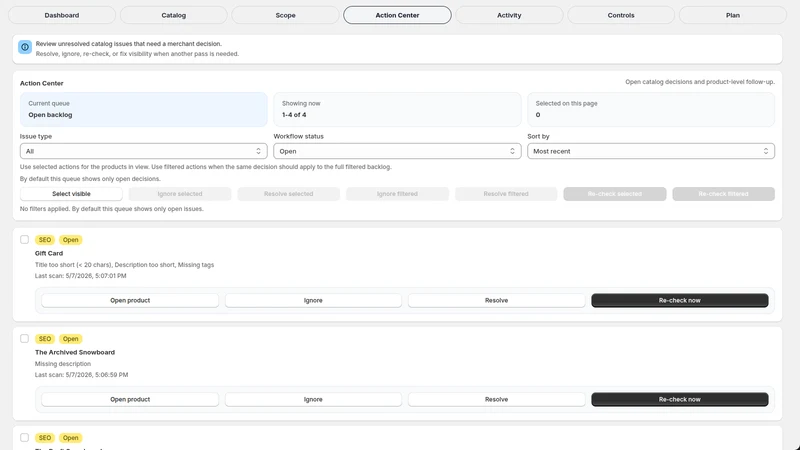Screen dimensions: 800x450
Task: Open product for The Archived Snowboard
Action: tap(130, 399)
